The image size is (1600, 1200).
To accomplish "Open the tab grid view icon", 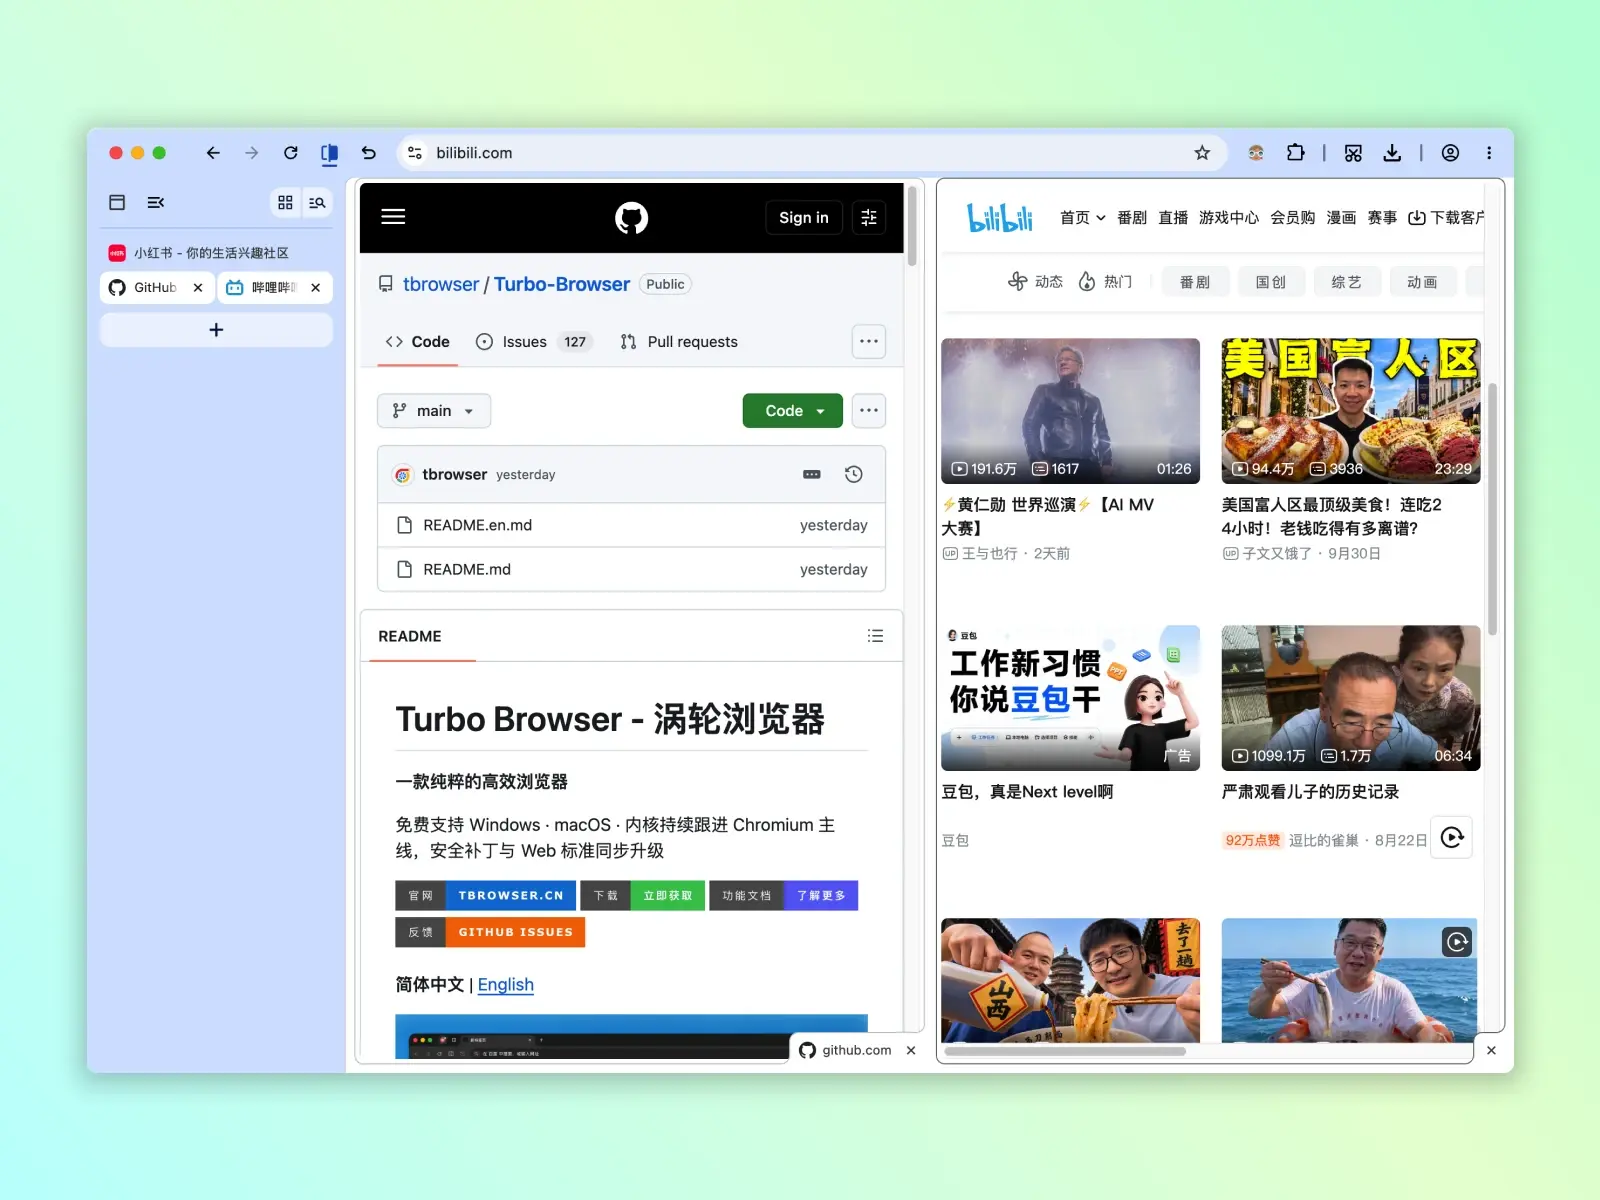I will (x=285, y=202).
